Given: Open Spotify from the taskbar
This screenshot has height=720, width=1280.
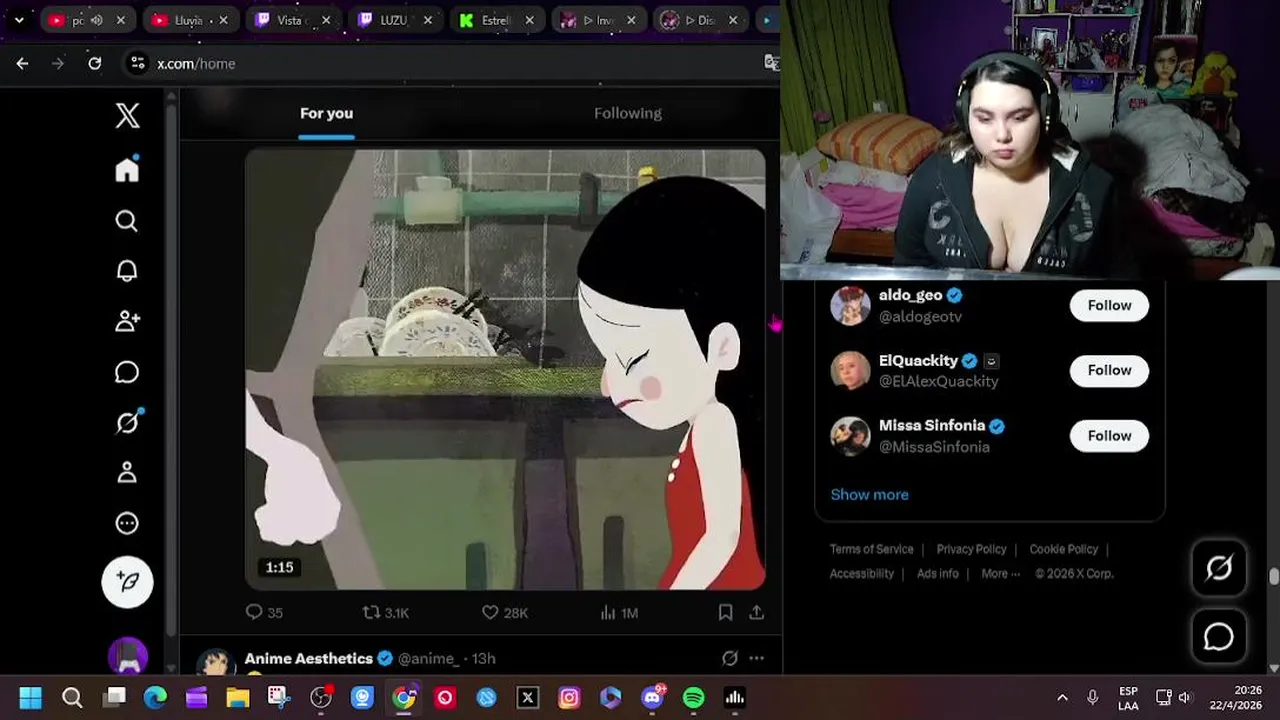Looking at the screenshot, I should [x=693, y=698].
